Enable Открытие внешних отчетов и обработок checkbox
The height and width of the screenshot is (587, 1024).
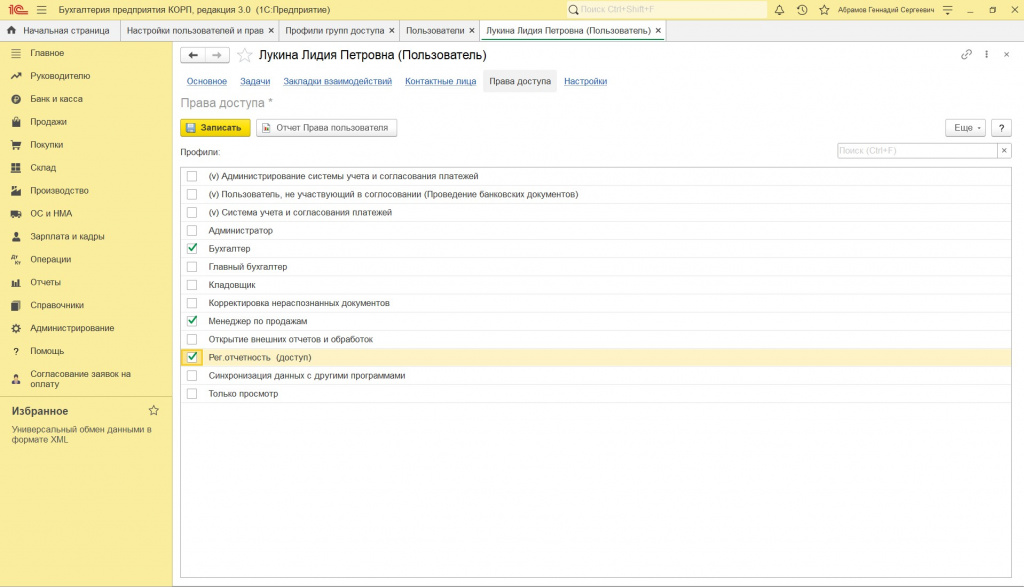(x=191, y=339)
